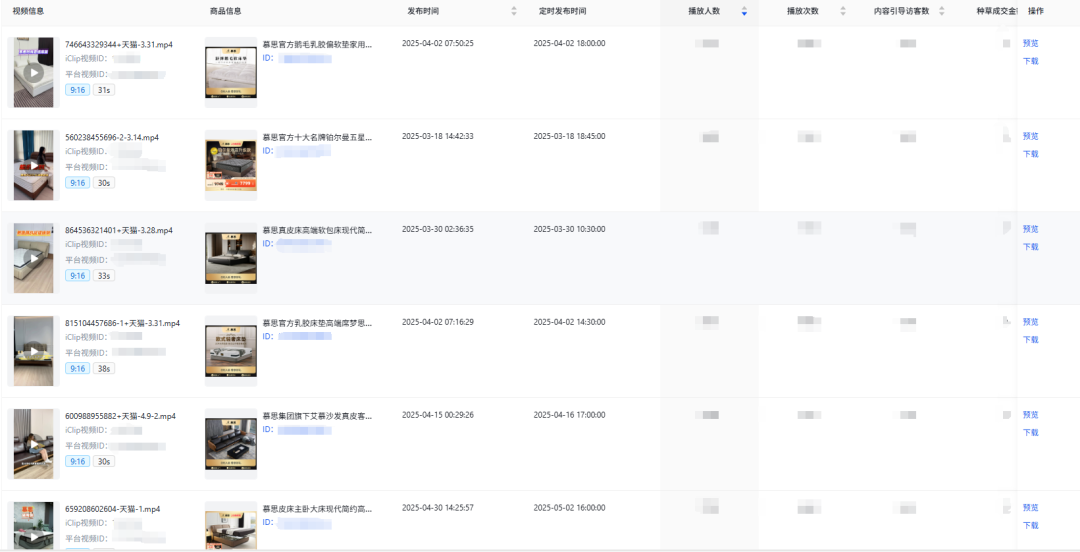Image resolution: width=1080 pixels, height=552 pixels.
Task: Click 预览 for 659208602604 video row
Action: [x=1030, y=508]
